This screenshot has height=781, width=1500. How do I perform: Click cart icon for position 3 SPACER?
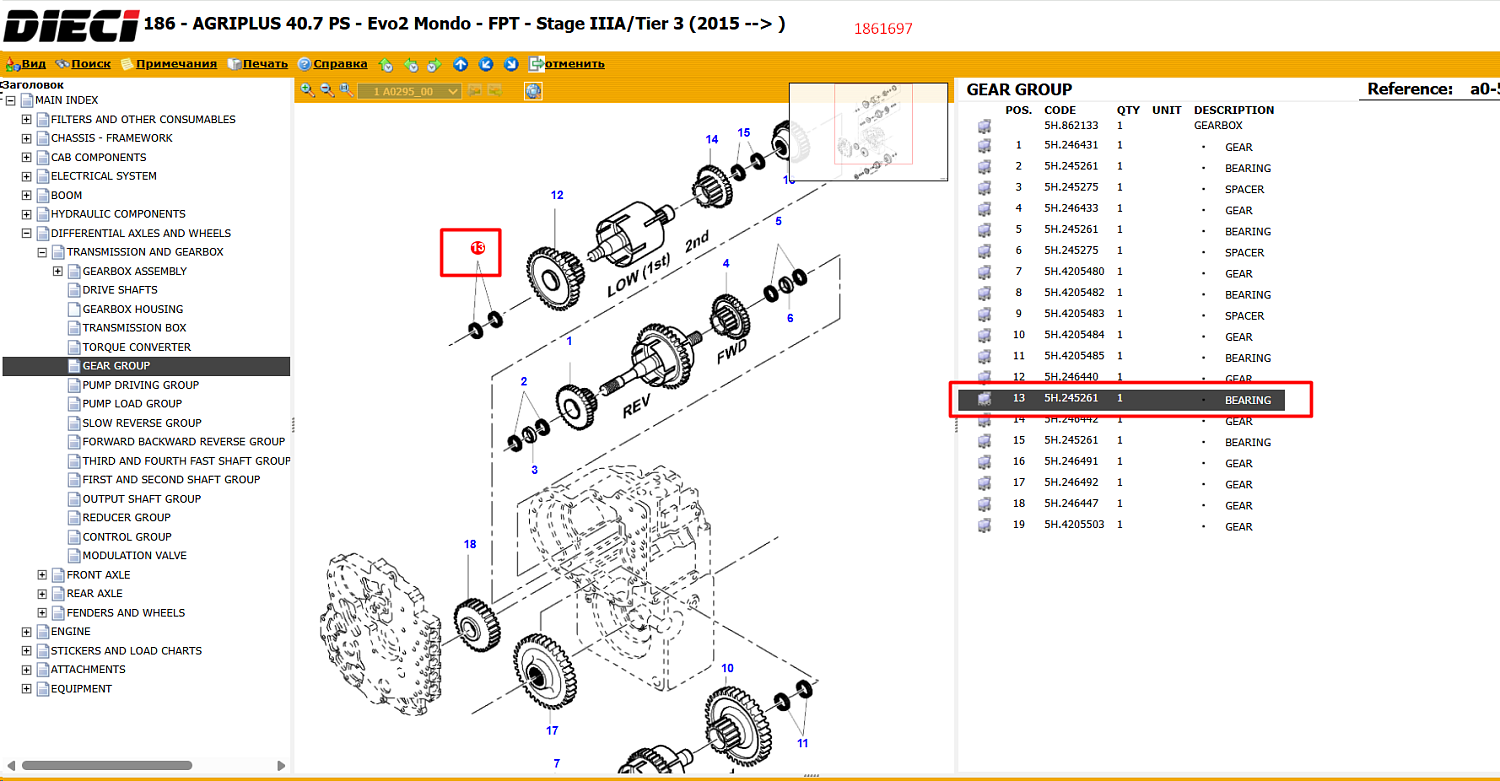click(984, 188)
